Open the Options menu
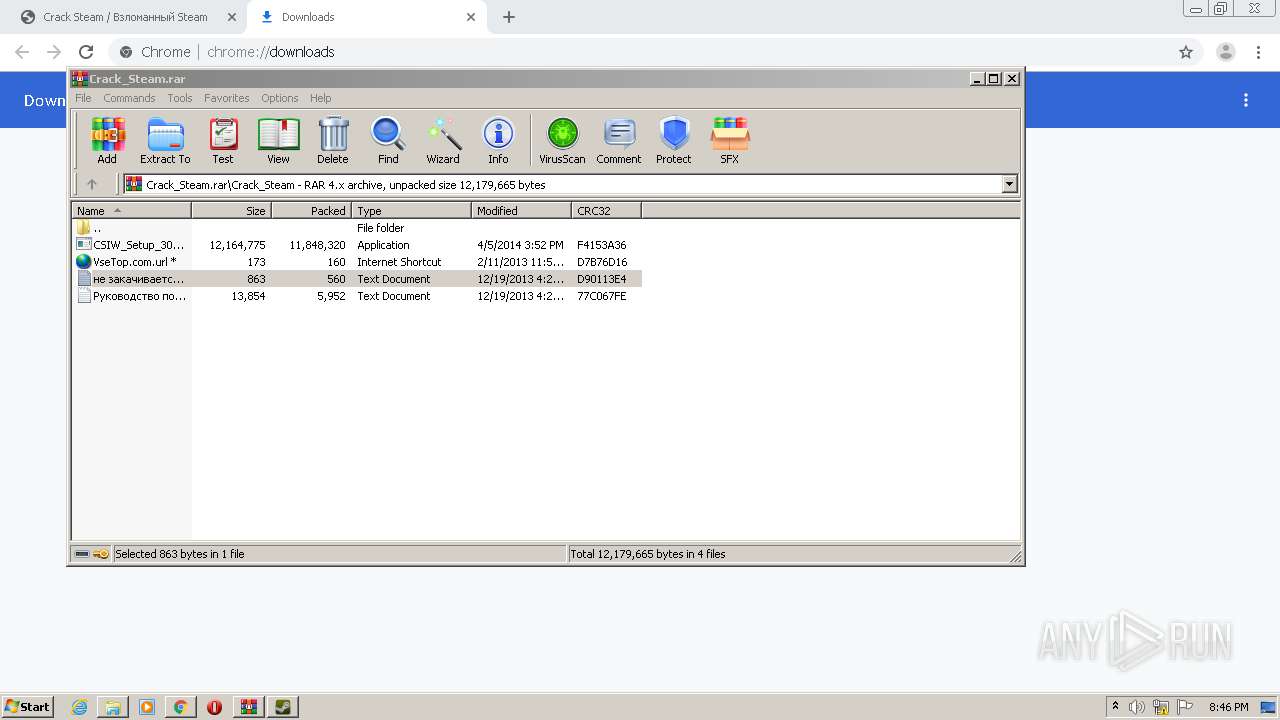 pos(280,98)
